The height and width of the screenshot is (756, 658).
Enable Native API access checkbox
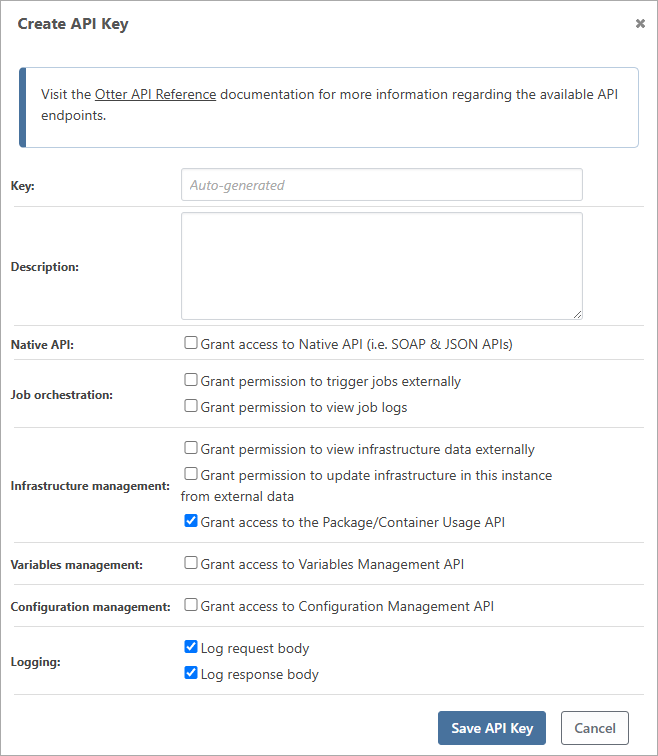pyautogui.click(x=191, y=343)
